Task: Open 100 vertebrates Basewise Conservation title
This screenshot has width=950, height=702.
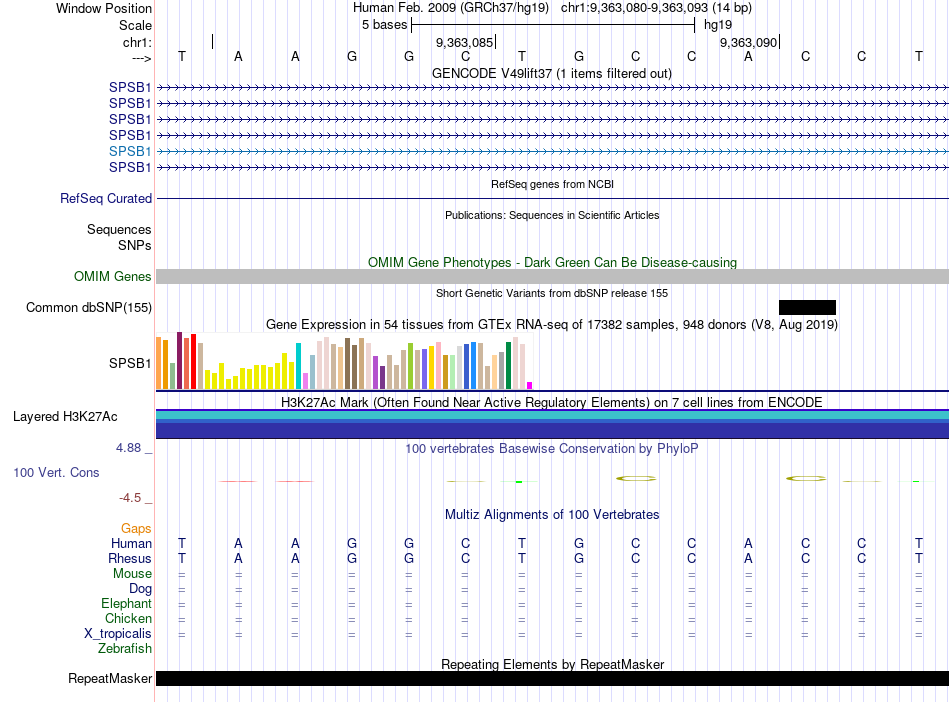Action: [x=552, y=449]
